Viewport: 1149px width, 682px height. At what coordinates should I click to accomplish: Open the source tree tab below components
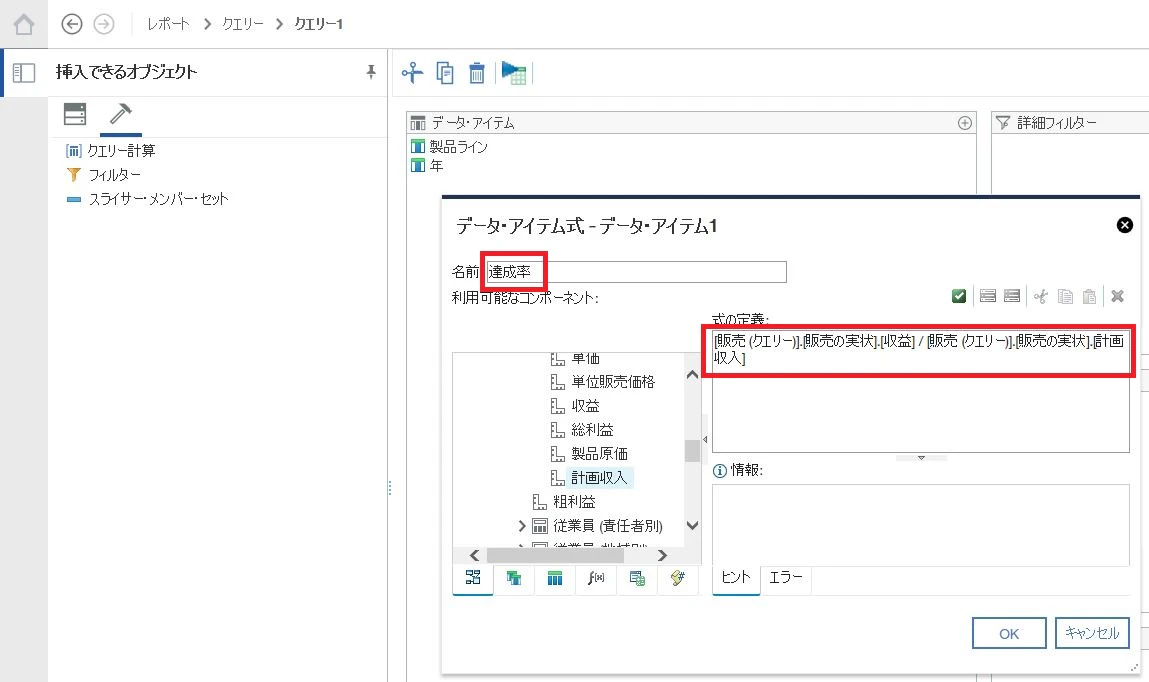pos(473,578)
